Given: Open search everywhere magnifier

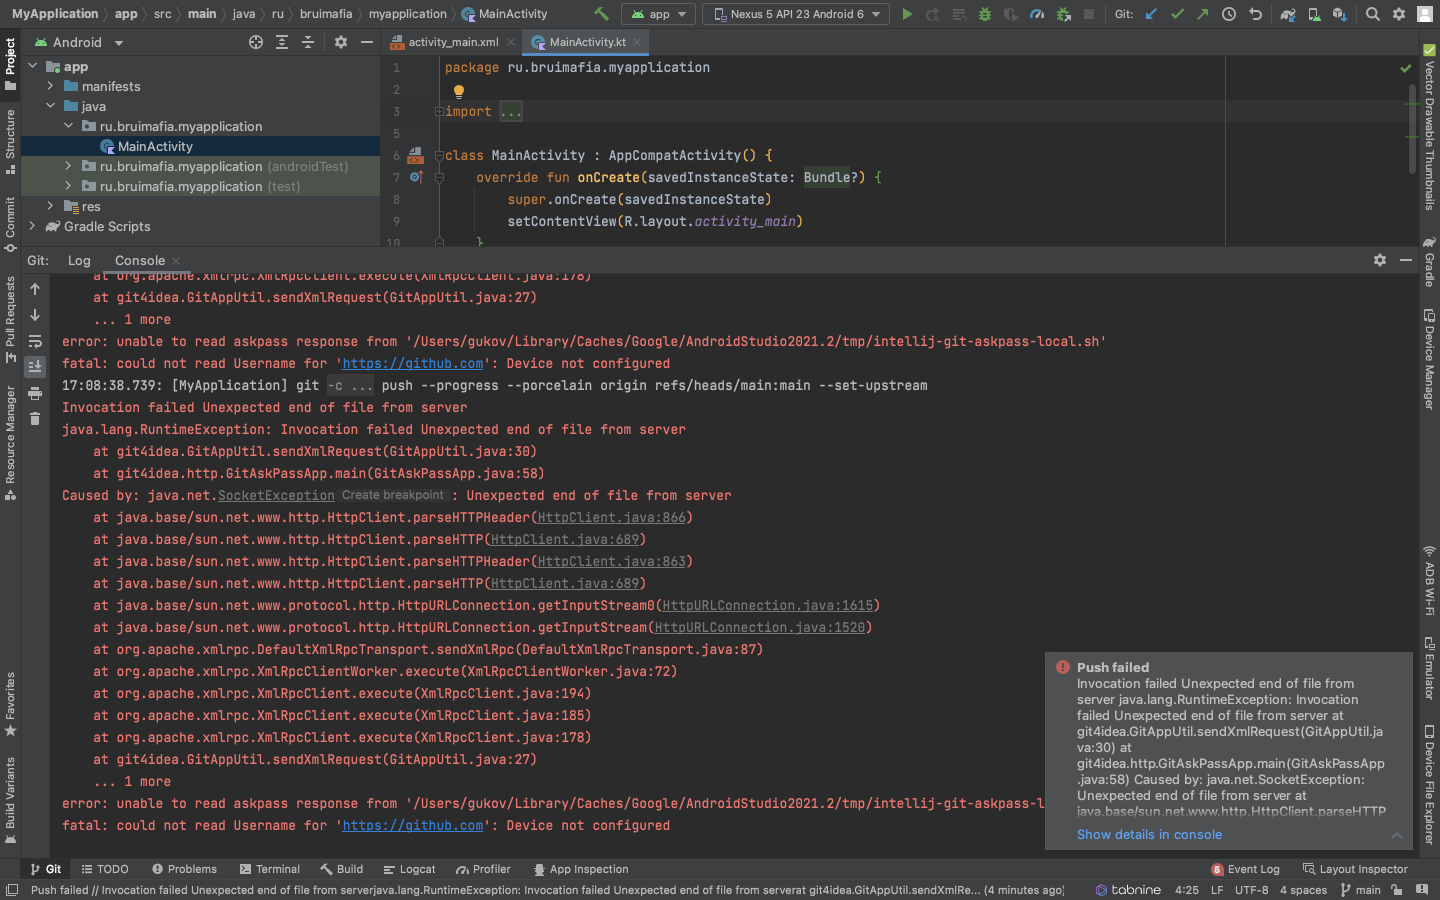Looking at the screenshot, I should pos(1372,14).
